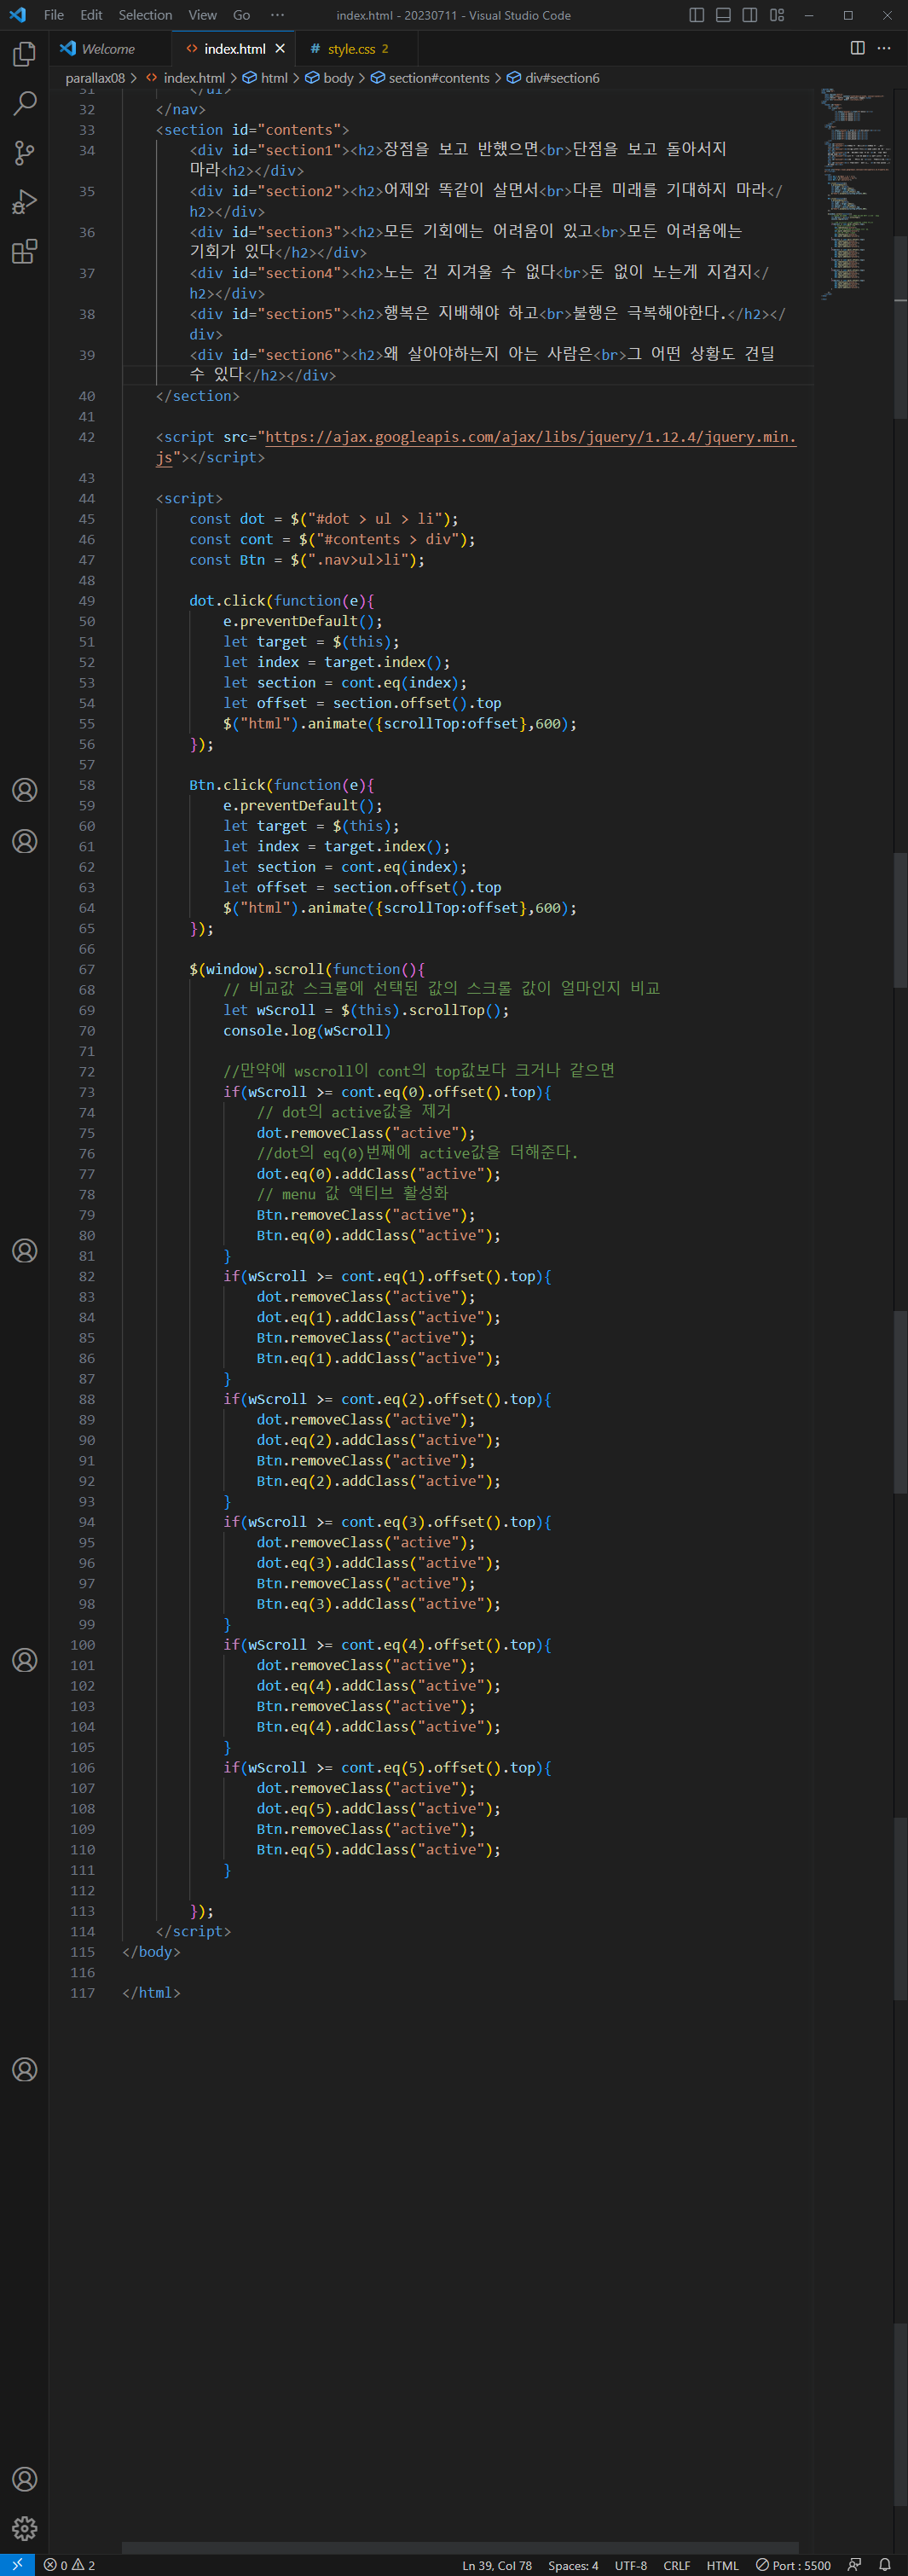This screenshot has width=908, height=2576.
Task: Open the Go menu
Action: point(241,15)
